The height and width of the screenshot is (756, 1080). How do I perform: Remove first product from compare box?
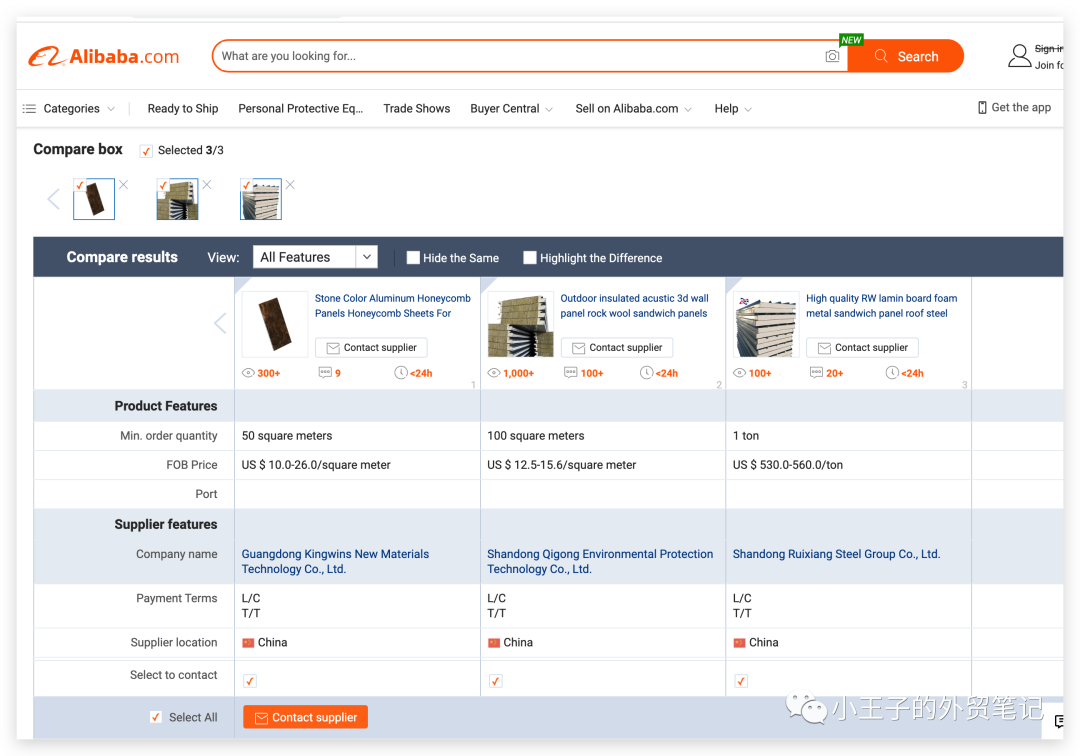coord(124,185)
